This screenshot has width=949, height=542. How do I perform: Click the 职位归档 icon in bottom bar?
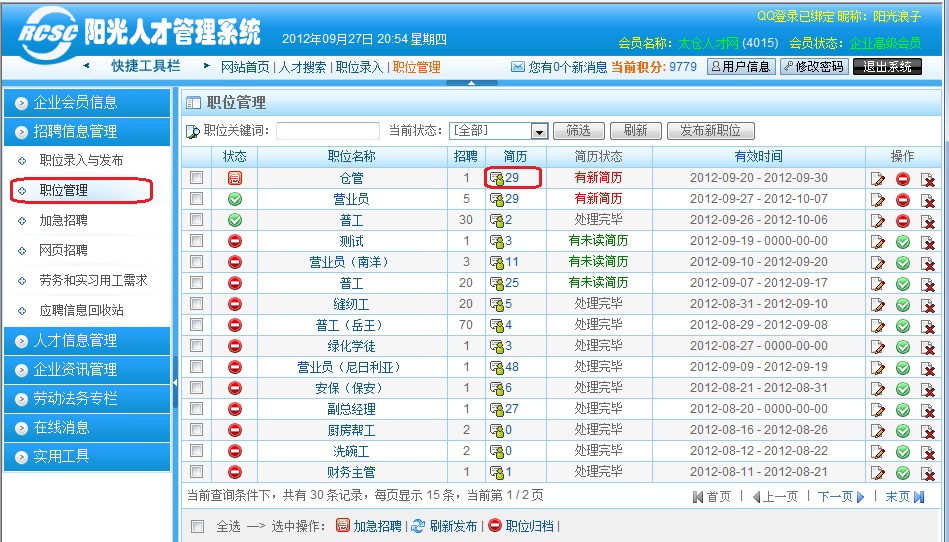(494, 526)
